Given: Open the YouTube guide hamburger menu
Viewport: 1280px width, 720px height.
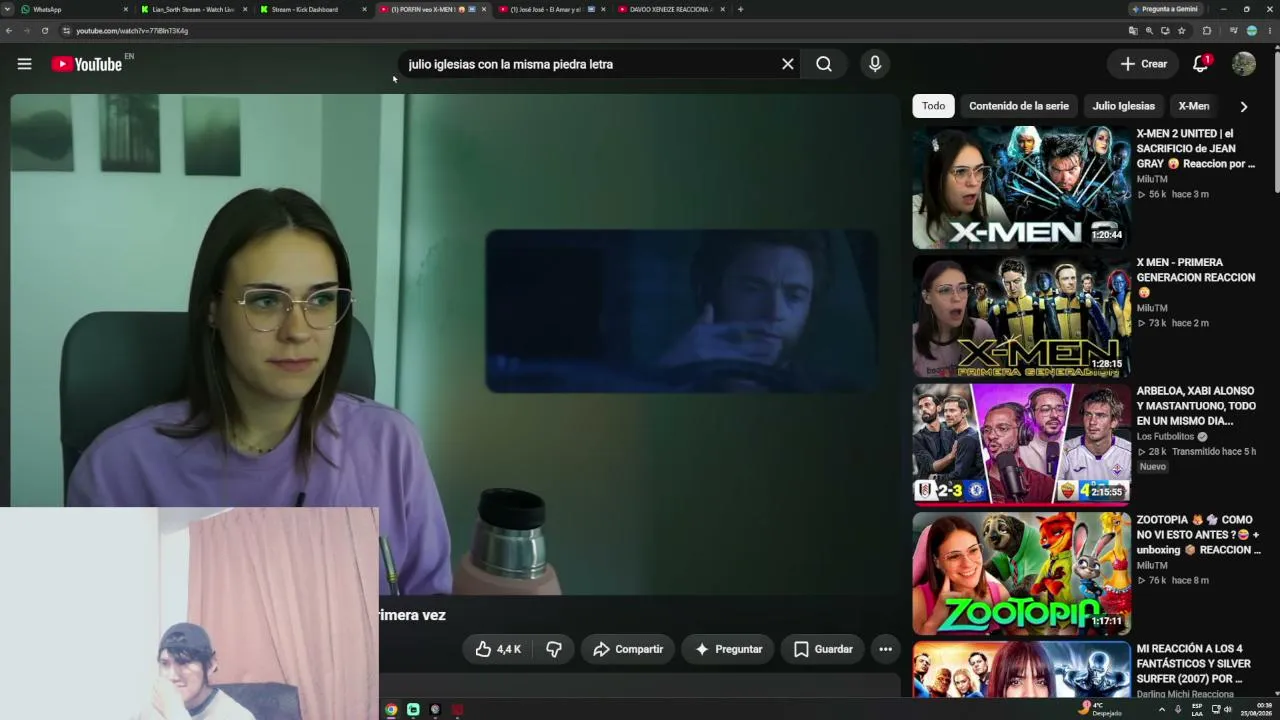Looking at the screenshot, I should coord(25,64).
